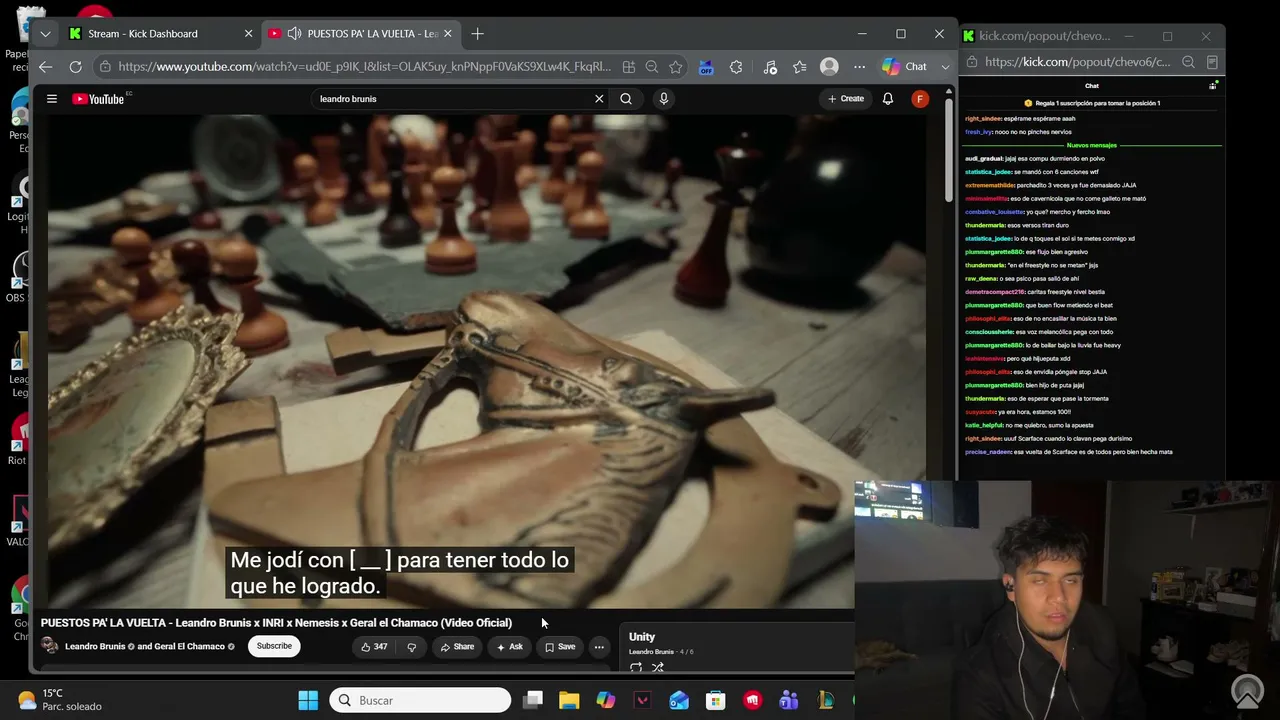Run the YouTube search magnifier button

626,99
